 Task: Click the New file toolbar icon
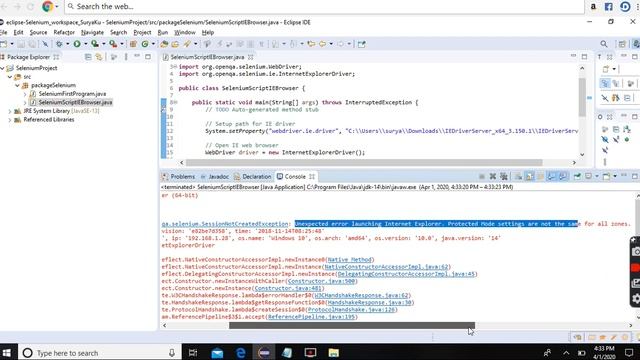coord(4,44)
